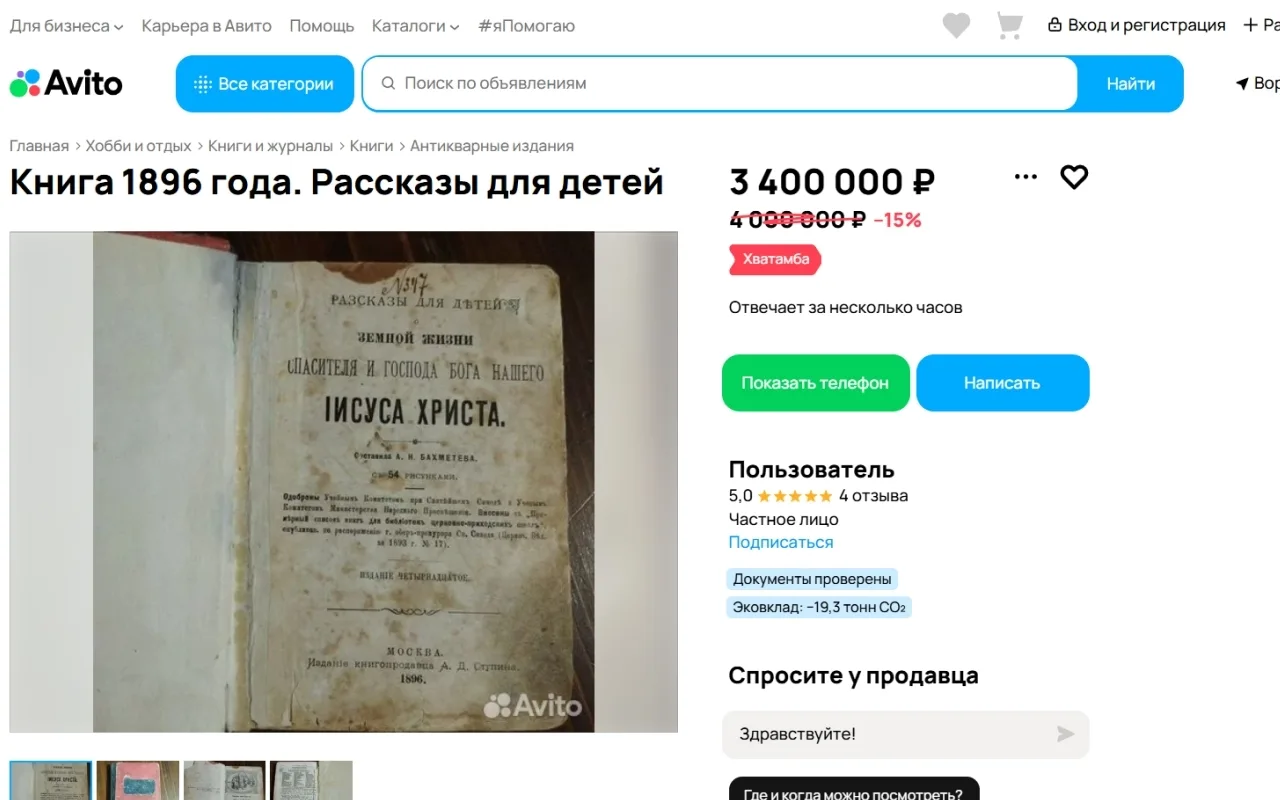
Task: Click the 'Написать' button
Action: pyautogui.click(x=1002, y=383)
